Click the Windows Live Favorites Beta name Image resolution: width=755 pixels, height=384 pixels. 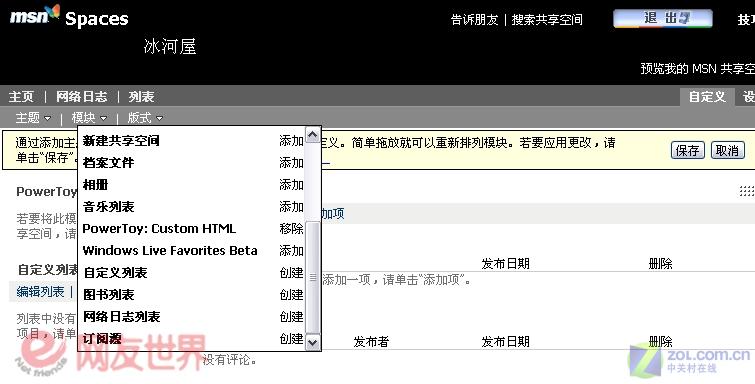[x=170, y=251]
